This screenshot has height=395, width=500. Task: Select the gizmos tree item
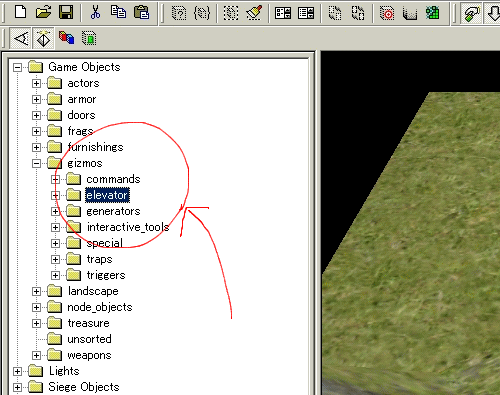pyautogui.click(x=85, y=163)
